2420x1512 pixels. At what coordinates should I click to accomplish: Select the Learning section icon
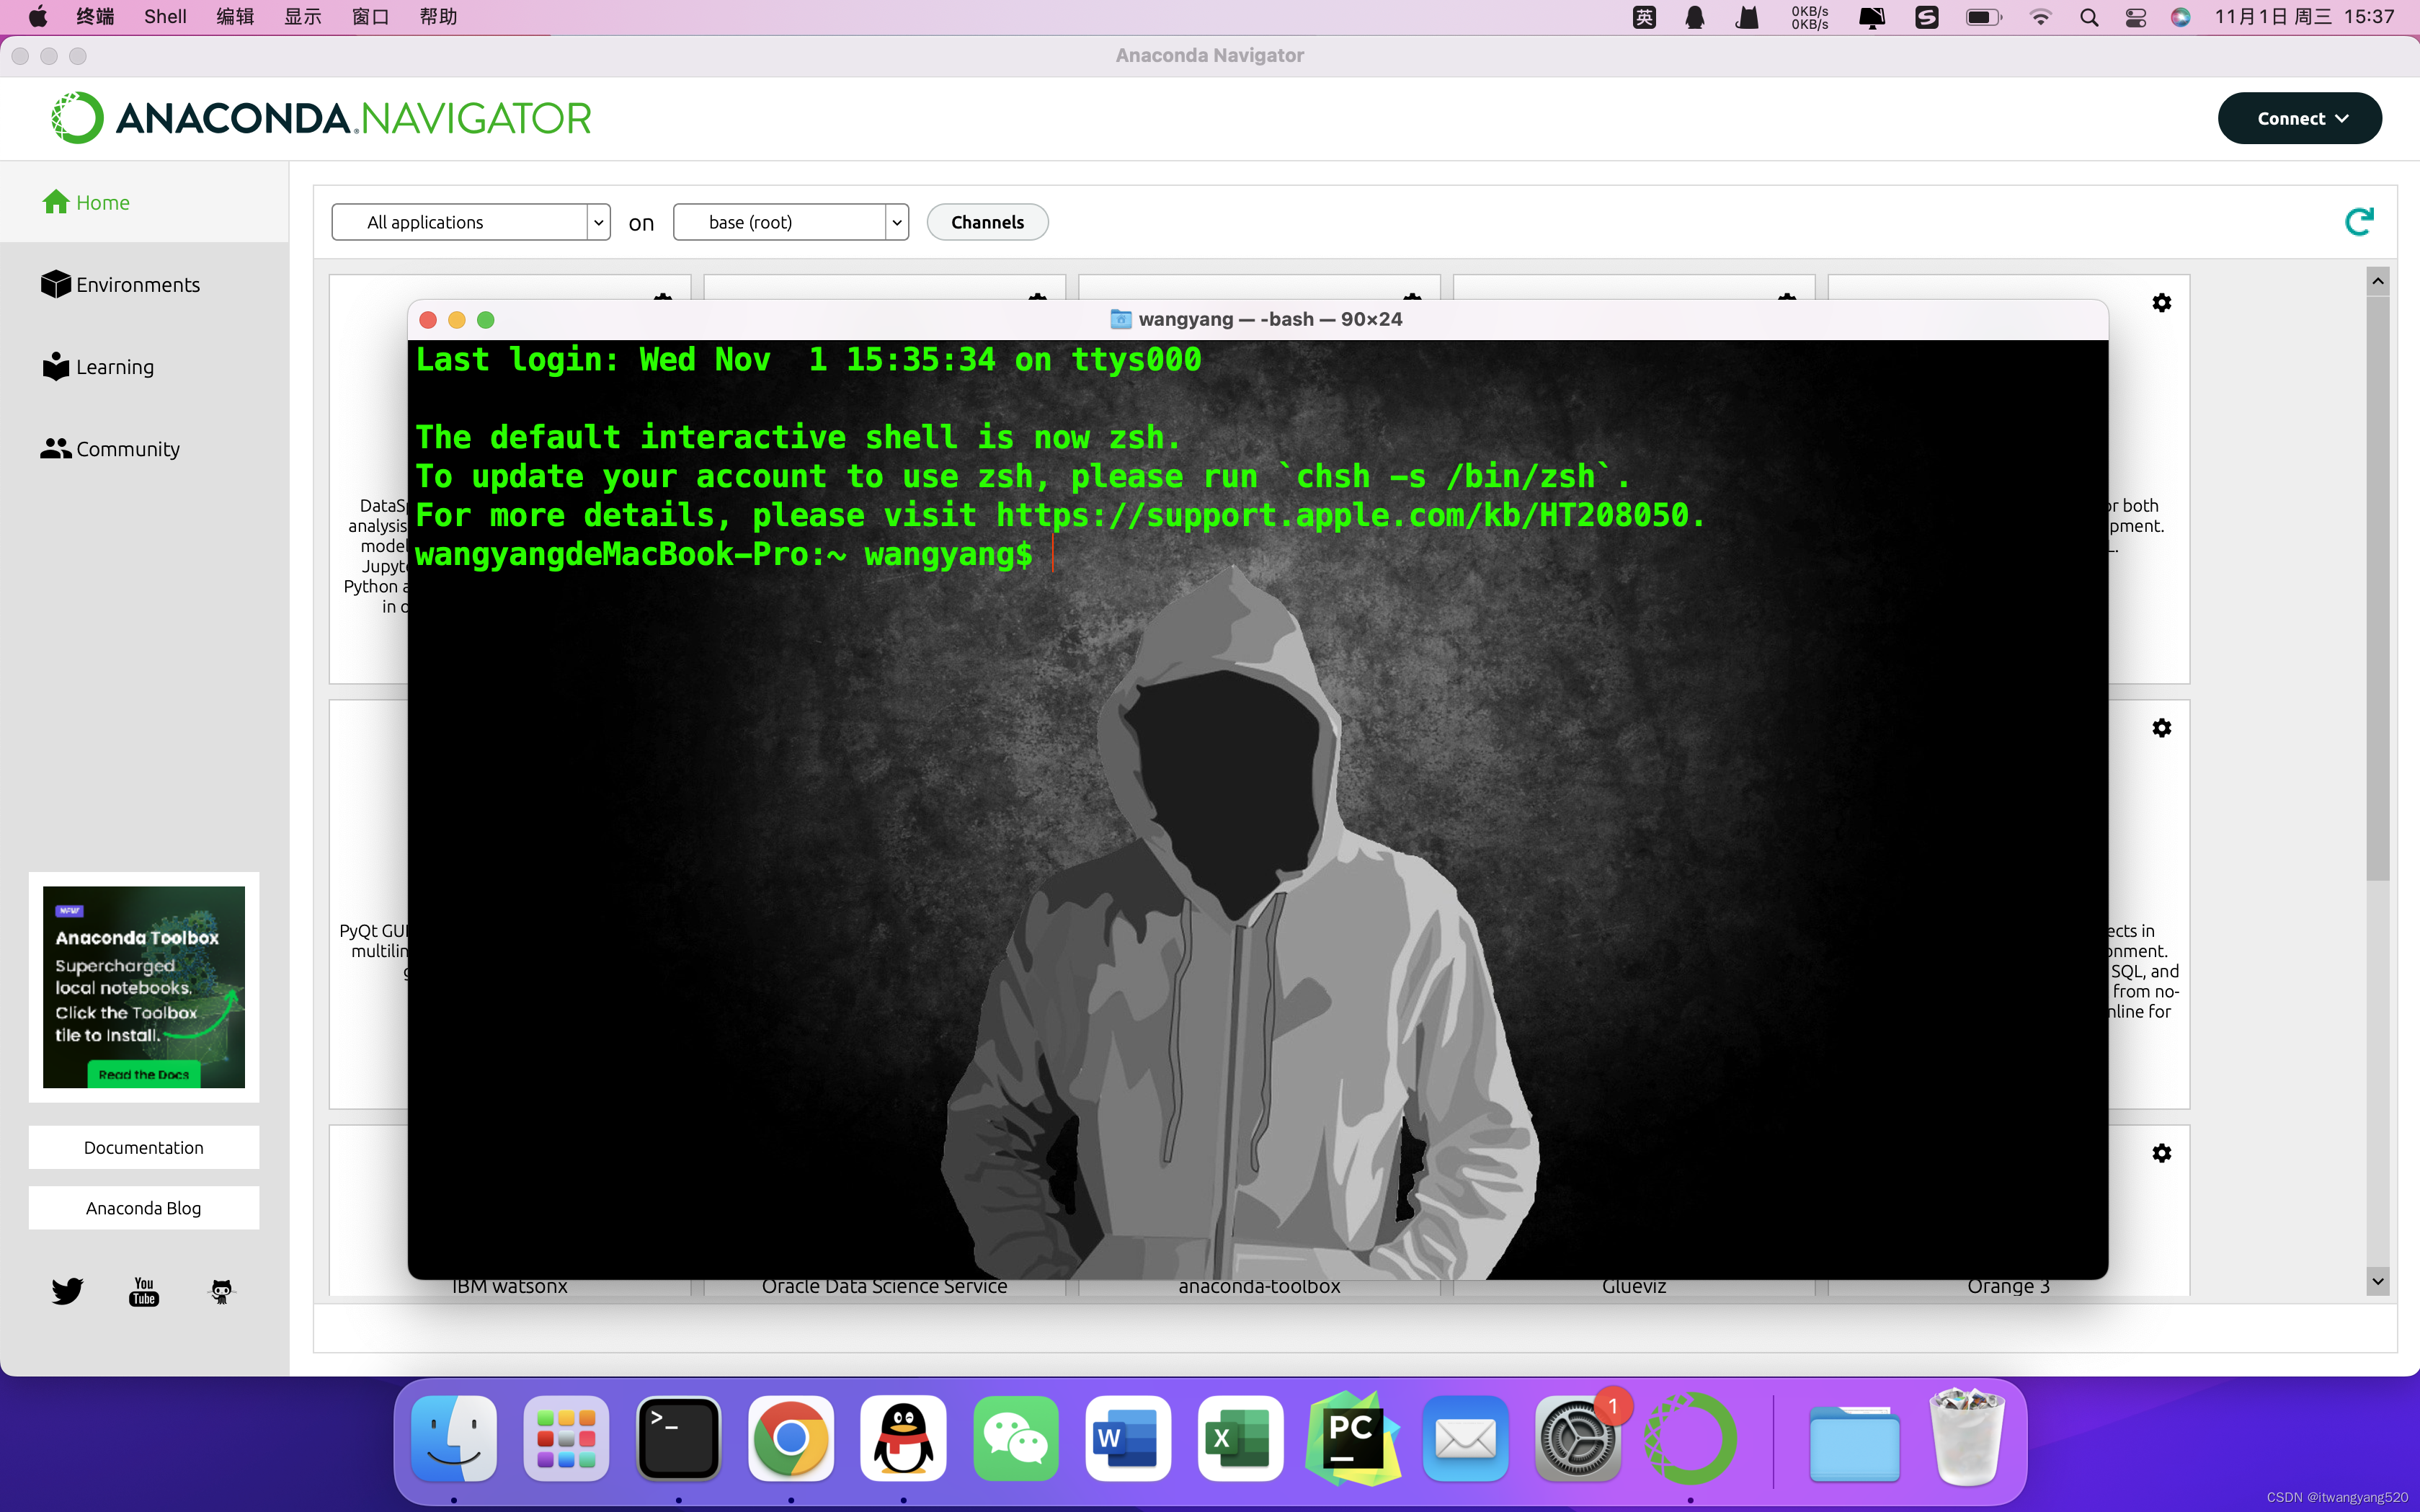click(x=54, y=366)
